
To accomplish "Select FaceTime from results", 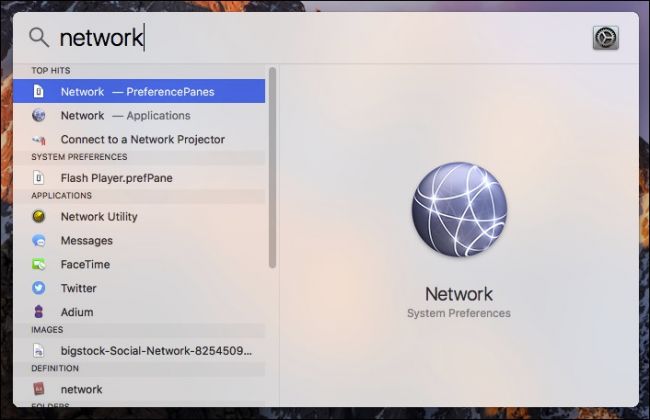I will click(x=139, y=264).
